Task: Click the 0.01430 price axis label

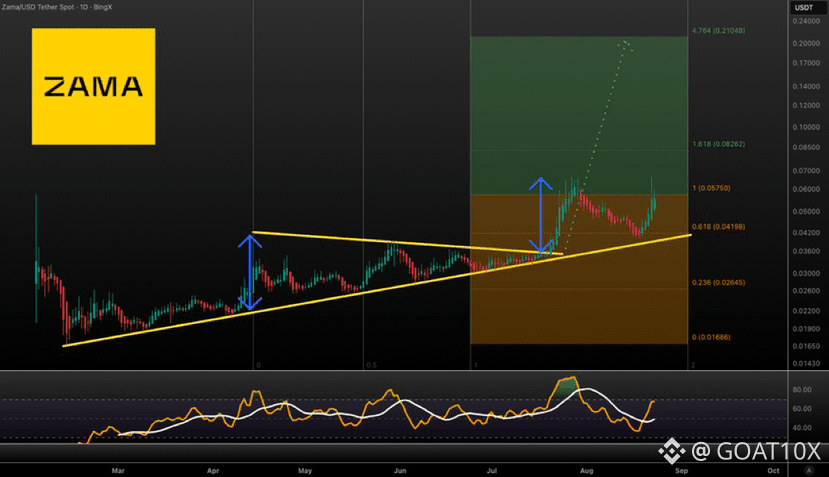Action: (x=806, y=364)
